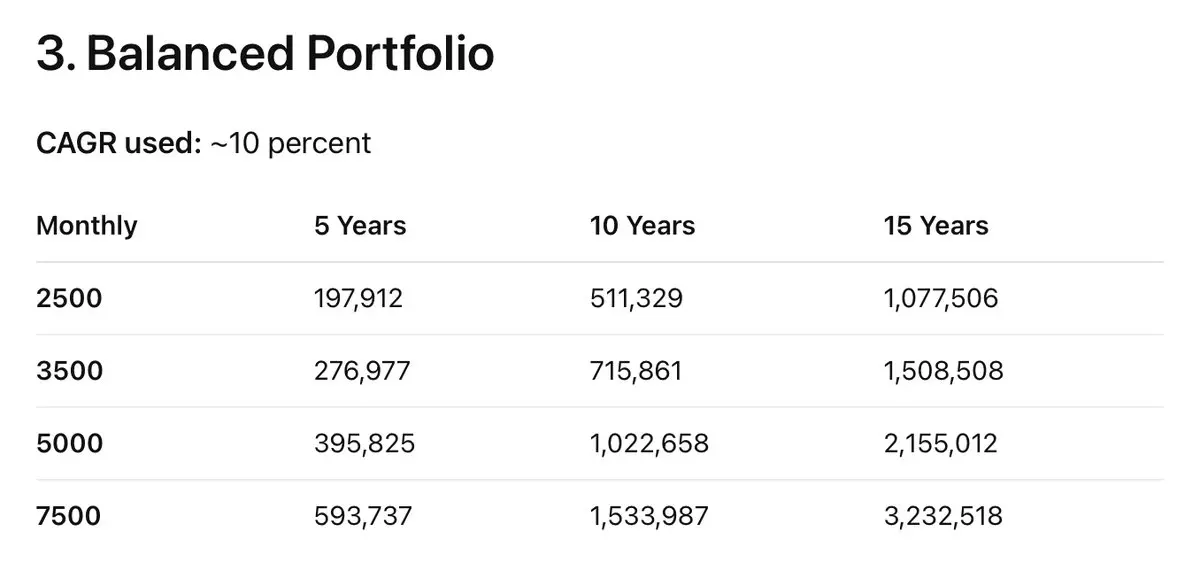Select the 276,977 value cell
The width and height of the screenshot is (1200, 578).
361,371
